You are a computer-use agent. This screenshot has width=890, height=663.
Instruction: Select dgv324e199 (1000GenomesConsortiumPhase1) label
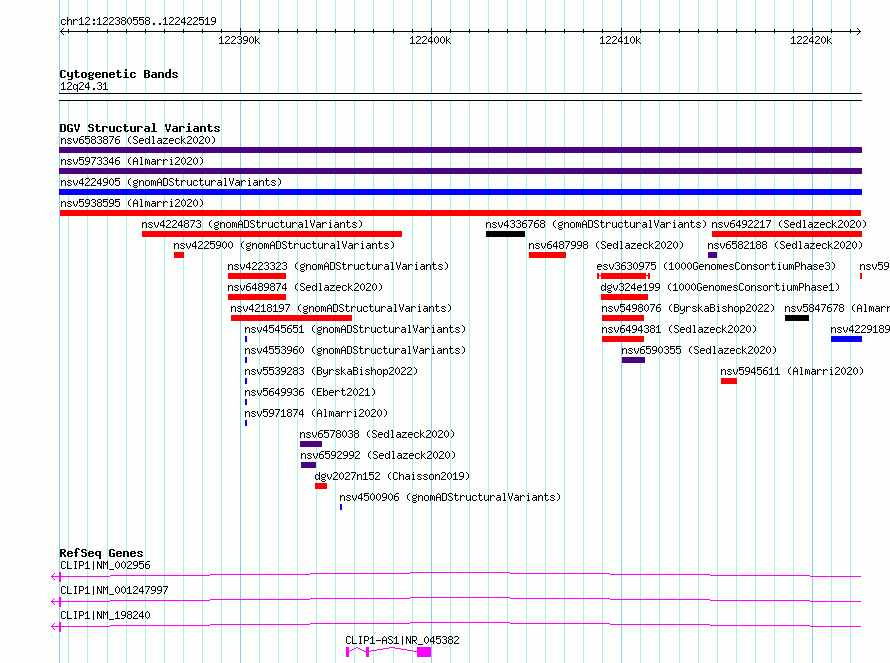720,287
